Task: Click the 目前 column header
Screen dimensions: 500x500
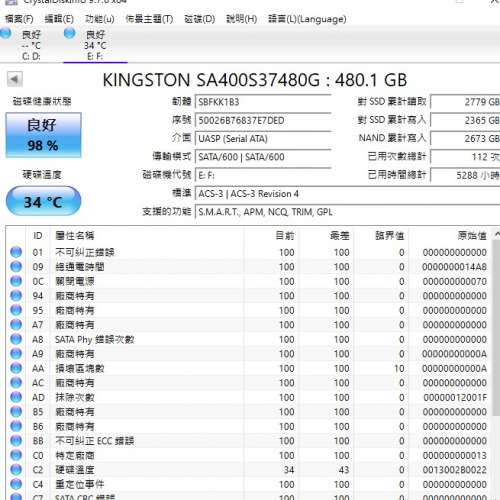Action: (271, 236)
